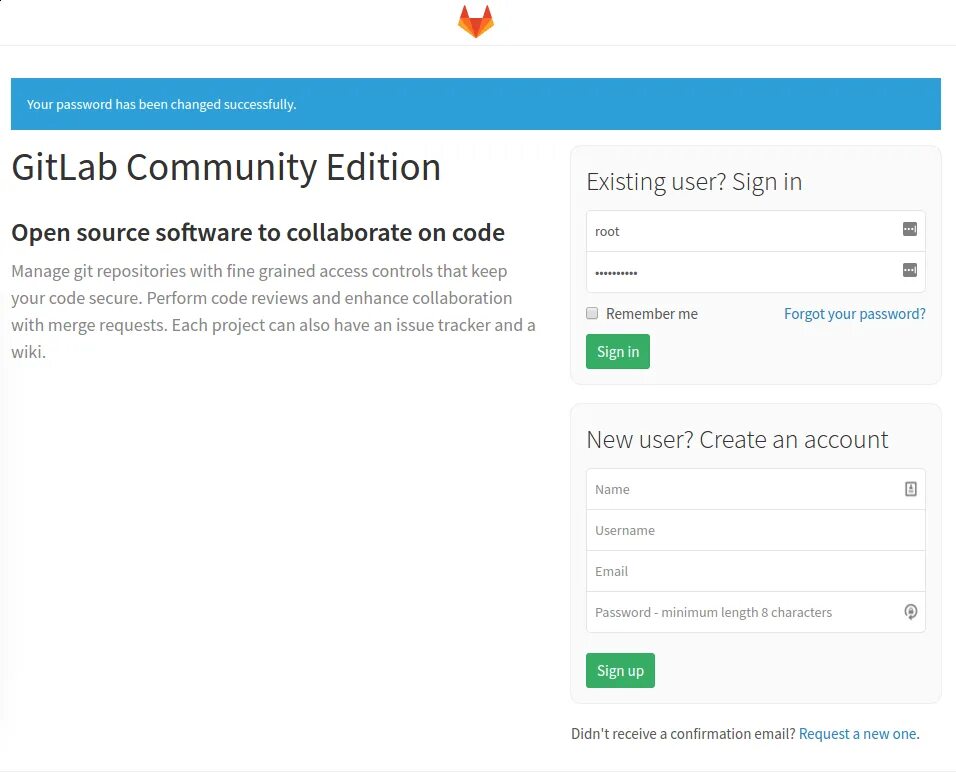This screenshot has width=956, height=774.
Task: Click the GitLab Community Edition heading
Action: coord(226,167)
